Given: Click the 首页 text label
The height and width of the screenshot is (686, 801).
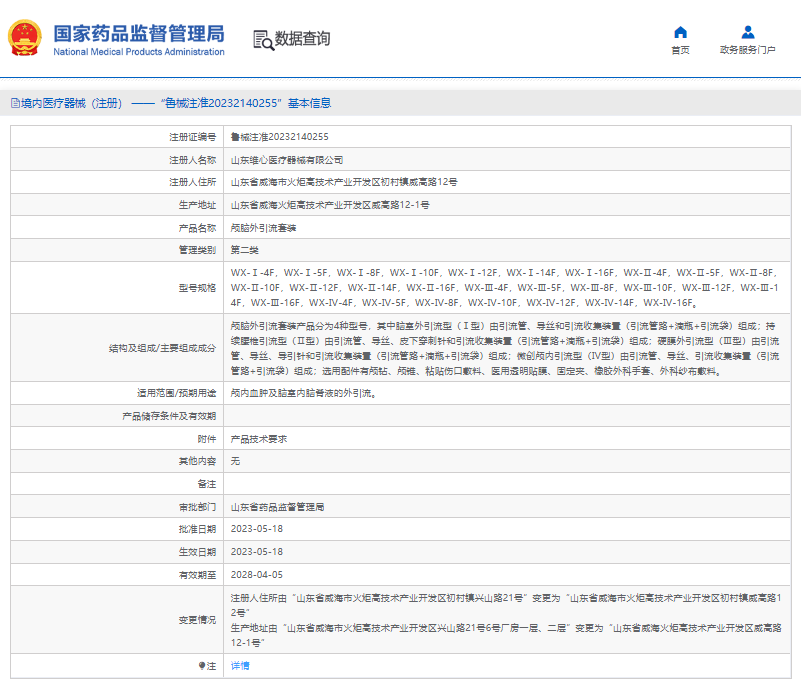Looking at the screenshot, I should [680, 50].
